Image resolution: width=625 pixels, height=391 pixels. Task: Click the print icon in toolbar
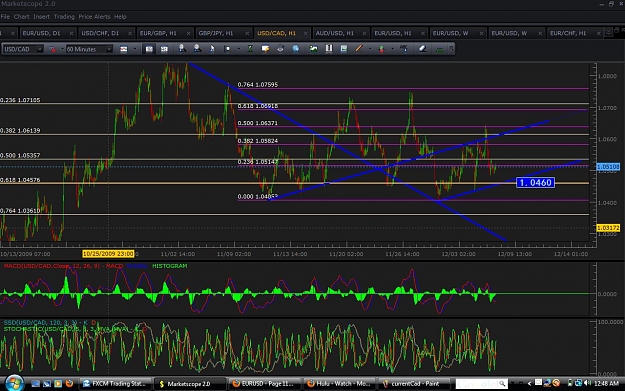pos(280,49)
